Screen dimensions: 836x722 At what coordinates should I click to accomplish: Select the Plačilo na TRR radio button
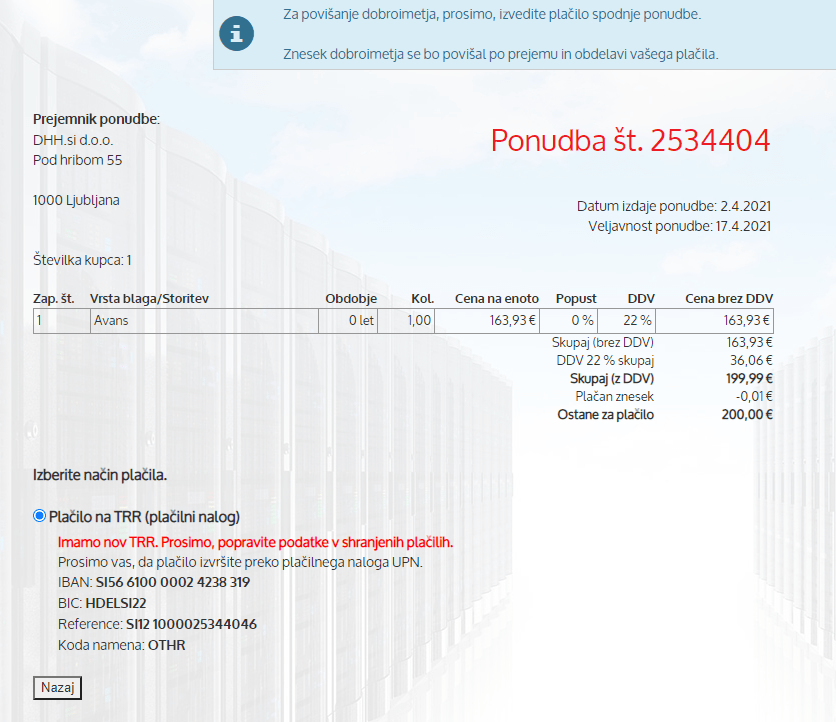pyautogui.click(x=40, y=516)
